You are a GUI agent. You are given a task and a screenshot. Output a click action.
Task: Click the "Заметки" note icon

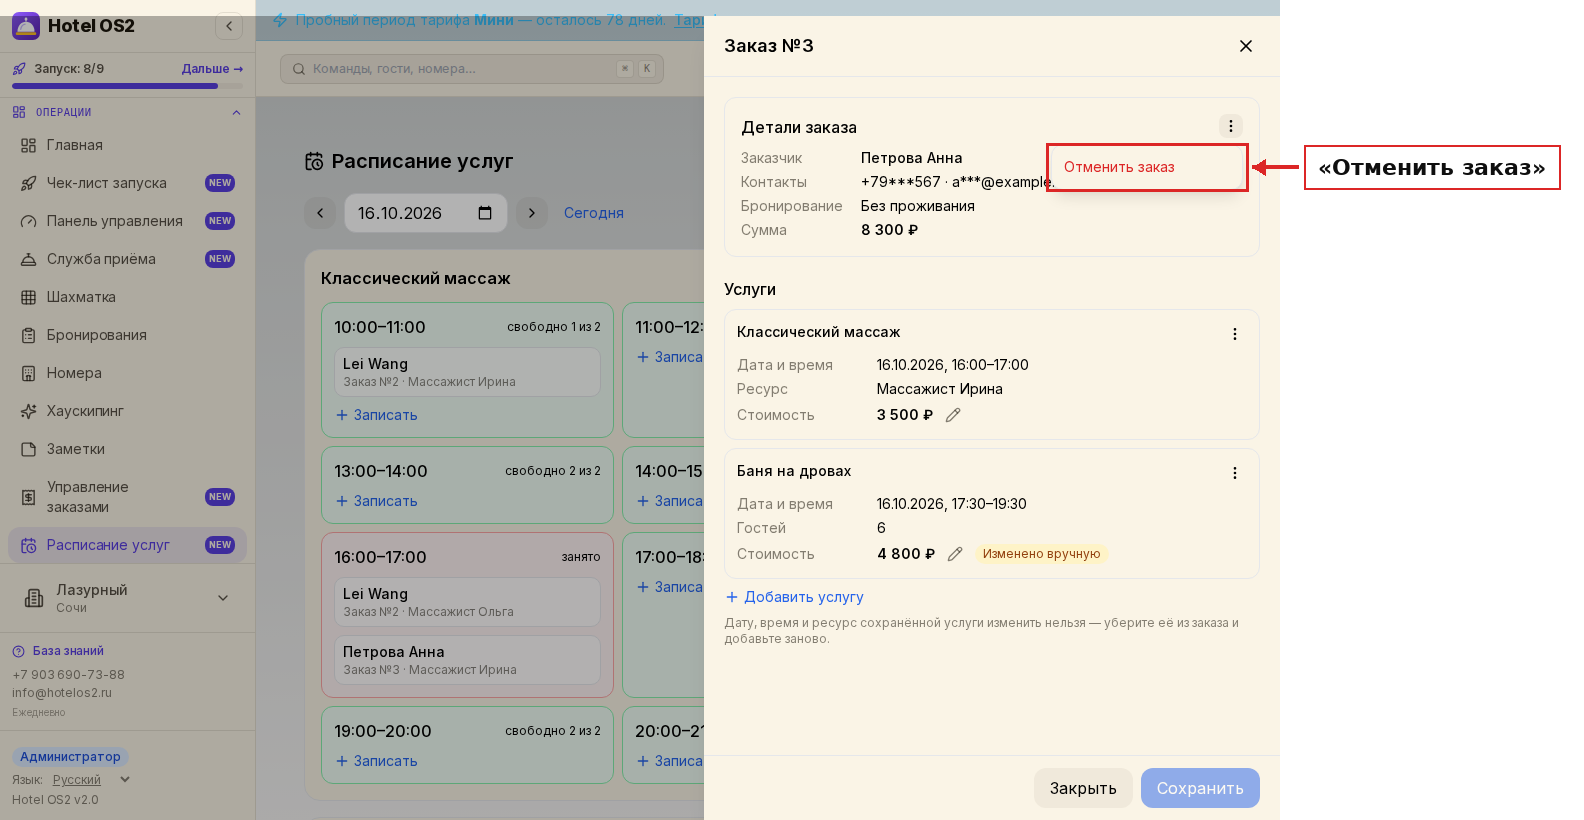(x=29, y=449)
